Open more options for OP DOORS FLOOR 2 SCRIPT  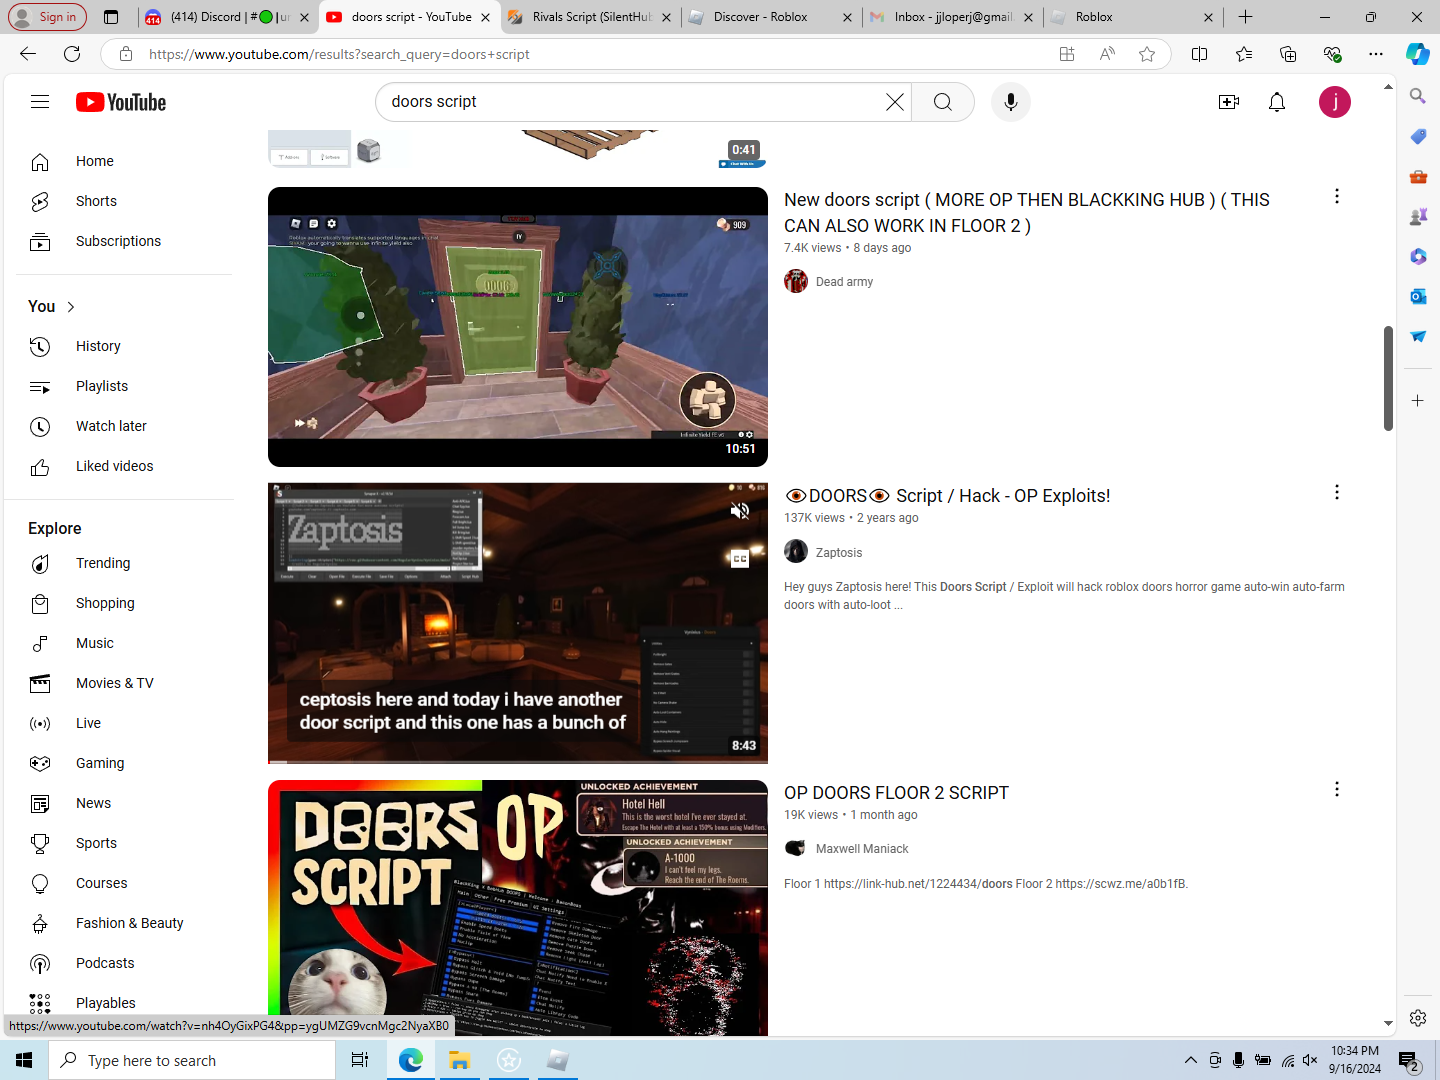coord(1337,789)
